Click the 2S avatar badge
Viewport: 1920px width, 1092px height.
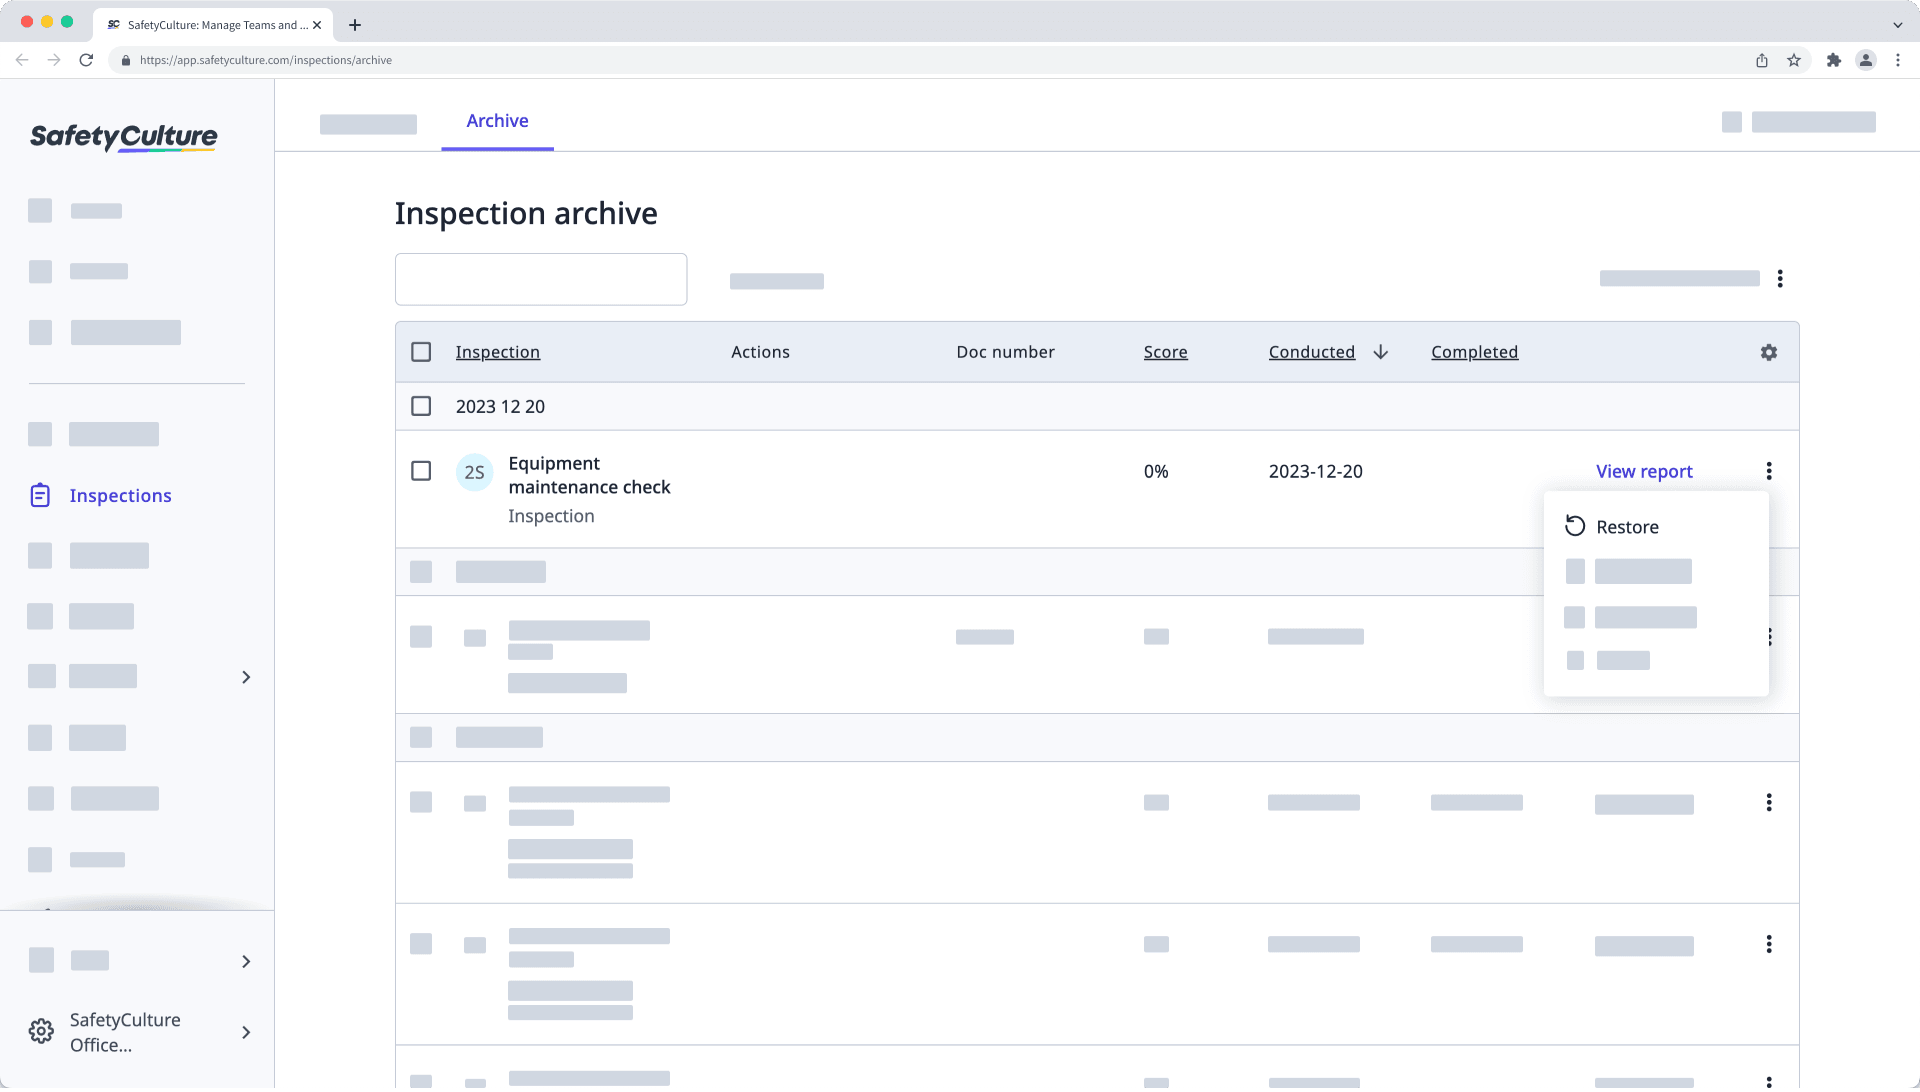474,472
